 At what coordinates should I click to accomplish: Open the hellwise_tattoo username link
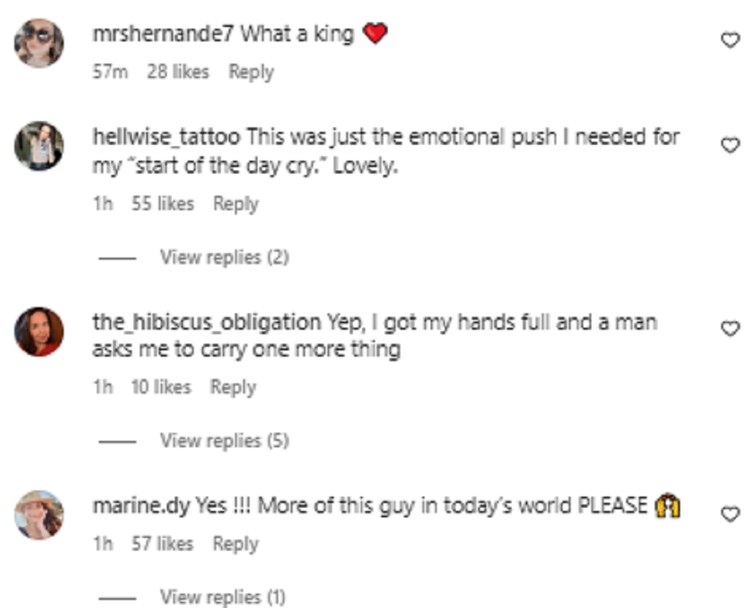[x=166, y=137]
